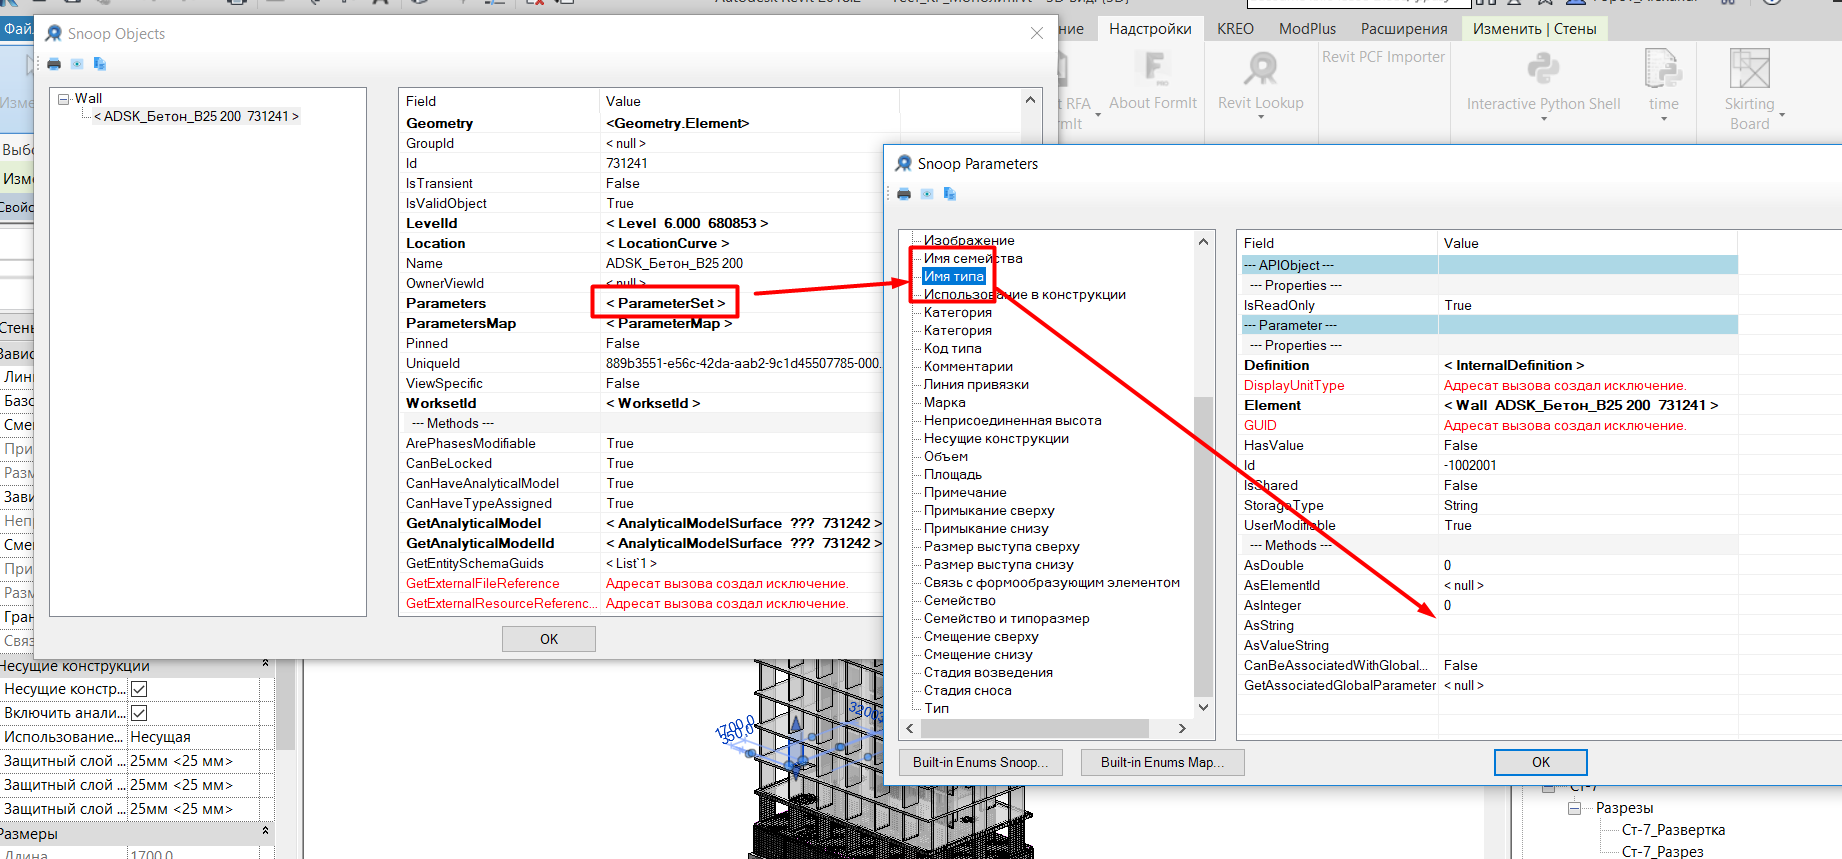Switch to the Изменить | Стены tab
This screenshot has height=859, width=1842.
(1534, 29)
